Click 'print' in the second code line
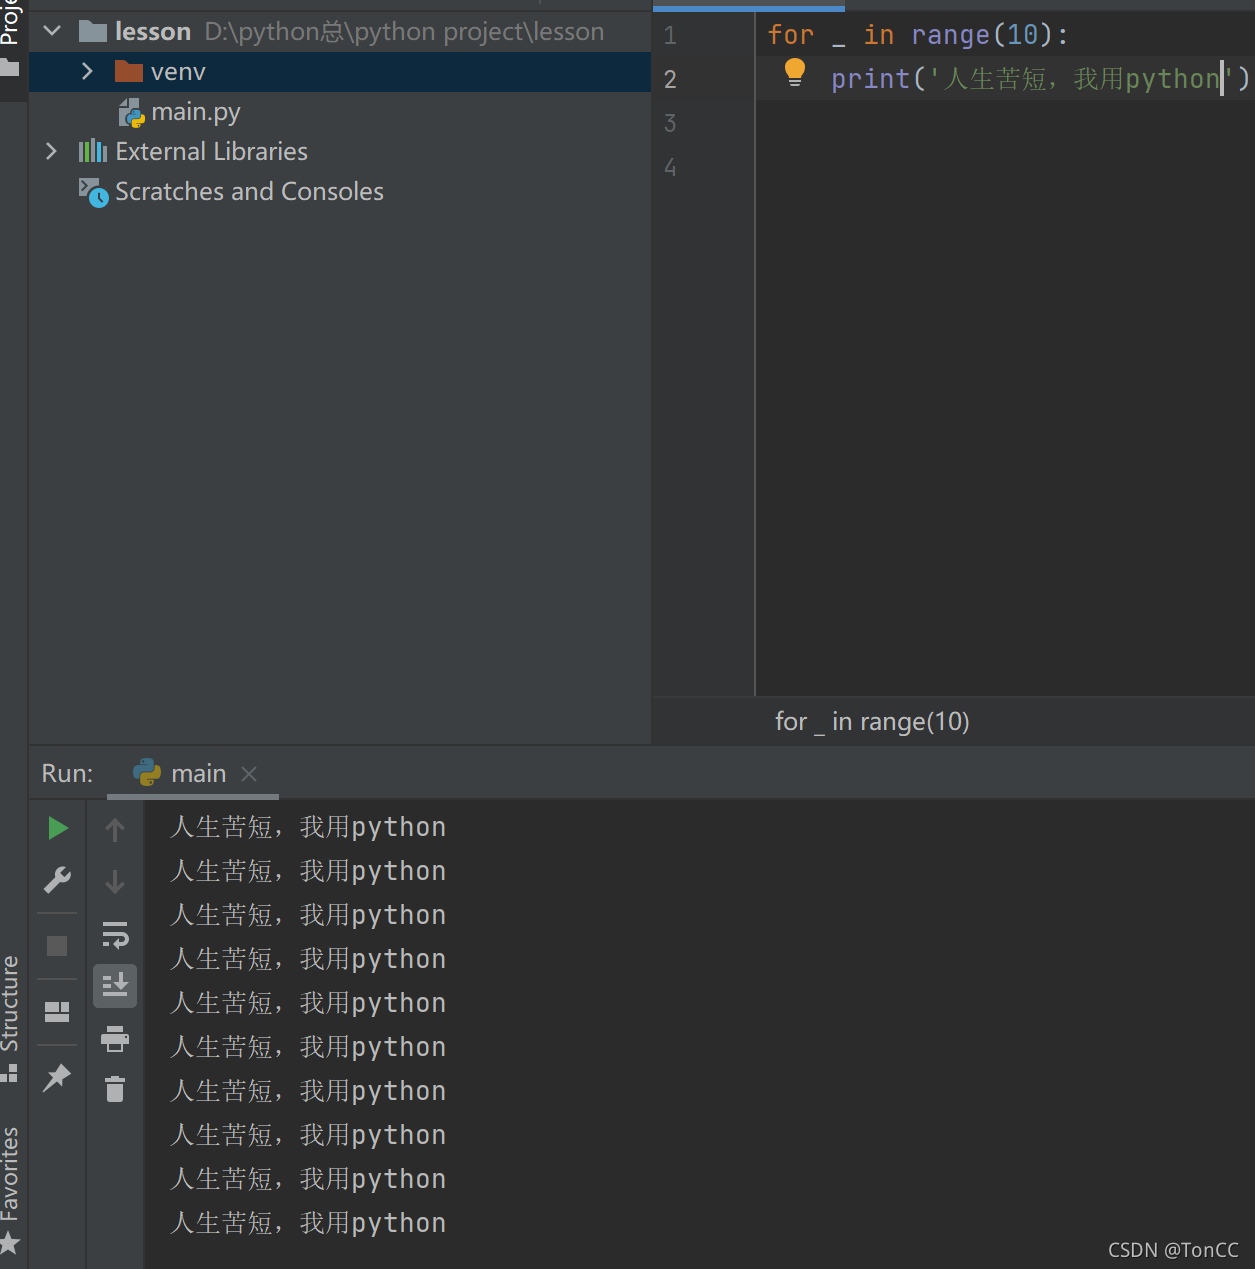The image size is (1255, 1269). [870, 79]
